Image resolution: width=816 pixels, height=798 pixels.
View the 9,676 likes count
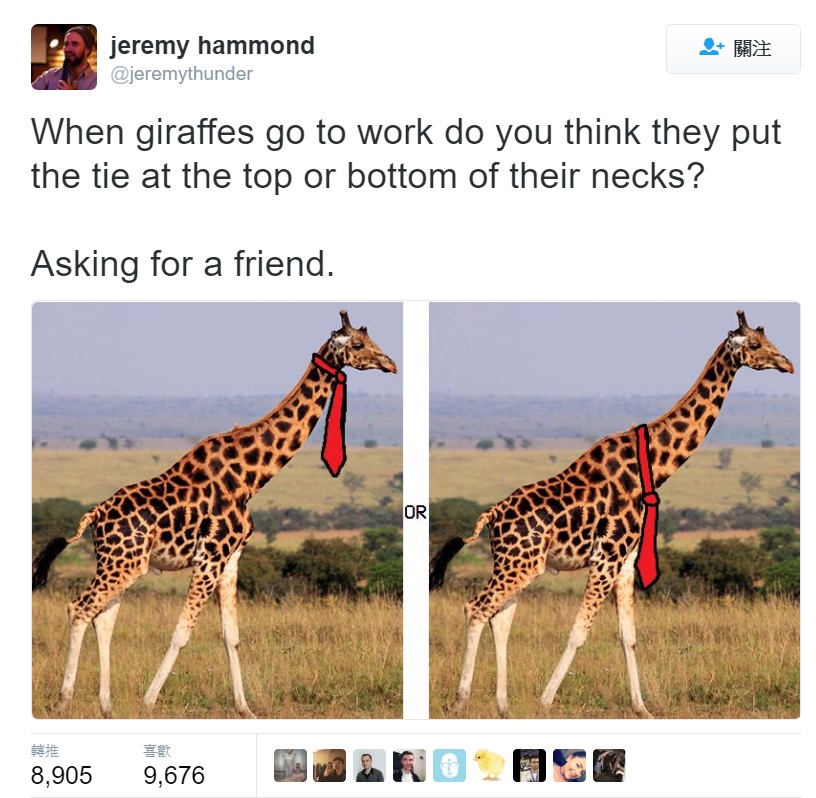tap(174, 775)
